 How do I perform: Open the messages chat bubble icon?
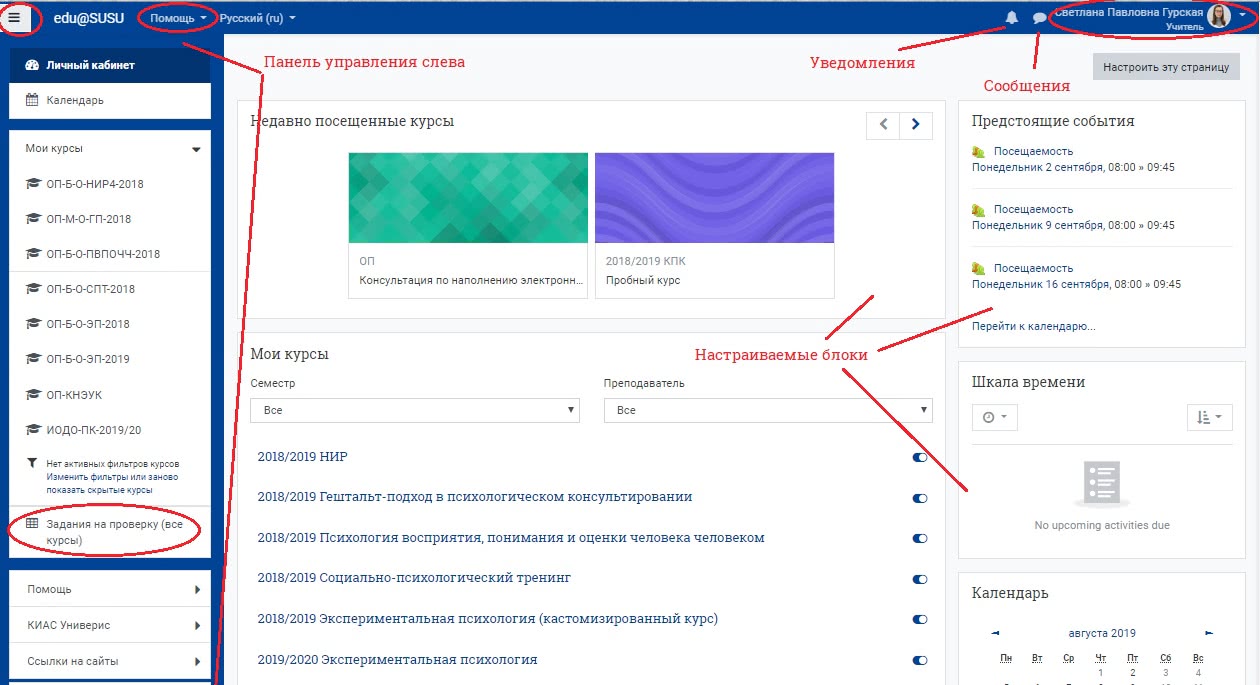pos(1039,18)
